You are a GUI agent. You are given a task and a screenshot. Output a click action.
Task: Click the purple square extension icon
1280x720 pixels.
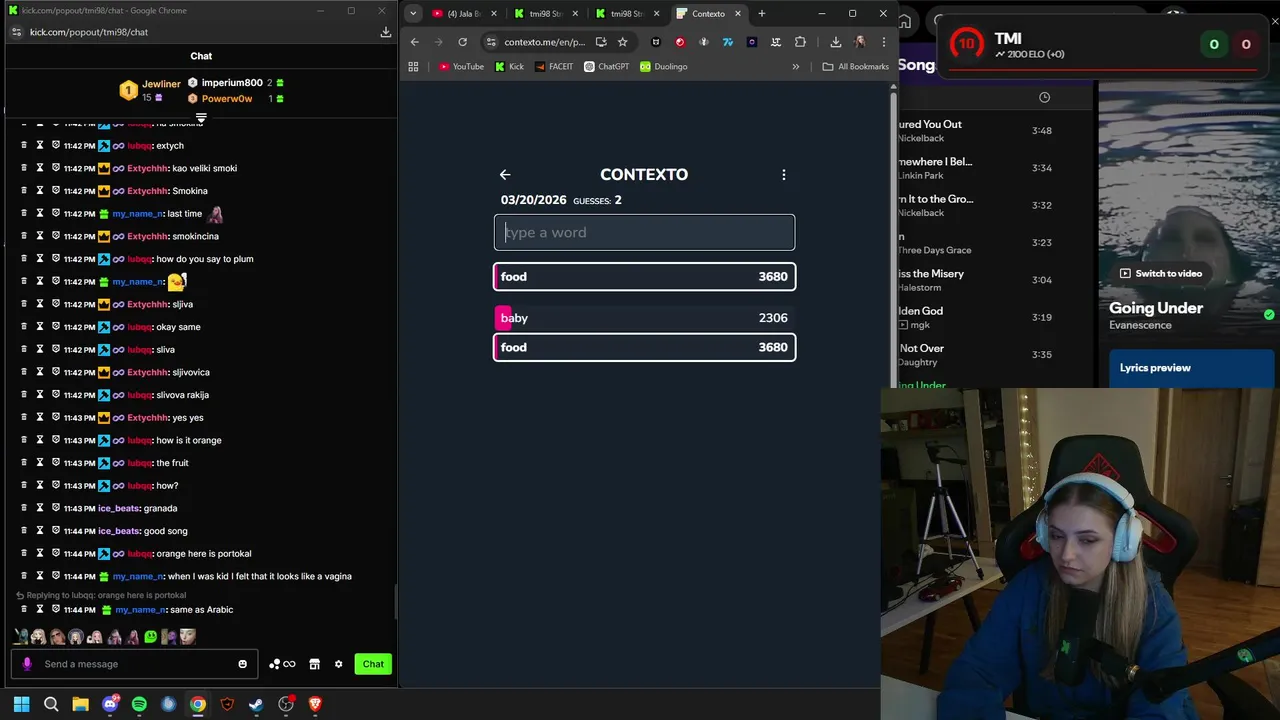click(752, 42)
